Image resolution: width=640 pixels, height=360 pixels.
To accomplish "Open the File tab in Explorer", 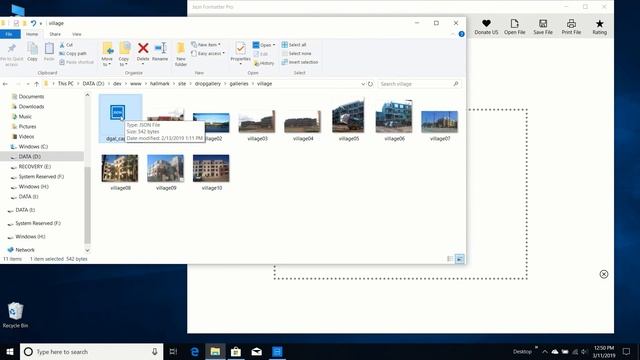I will point(9,34).
